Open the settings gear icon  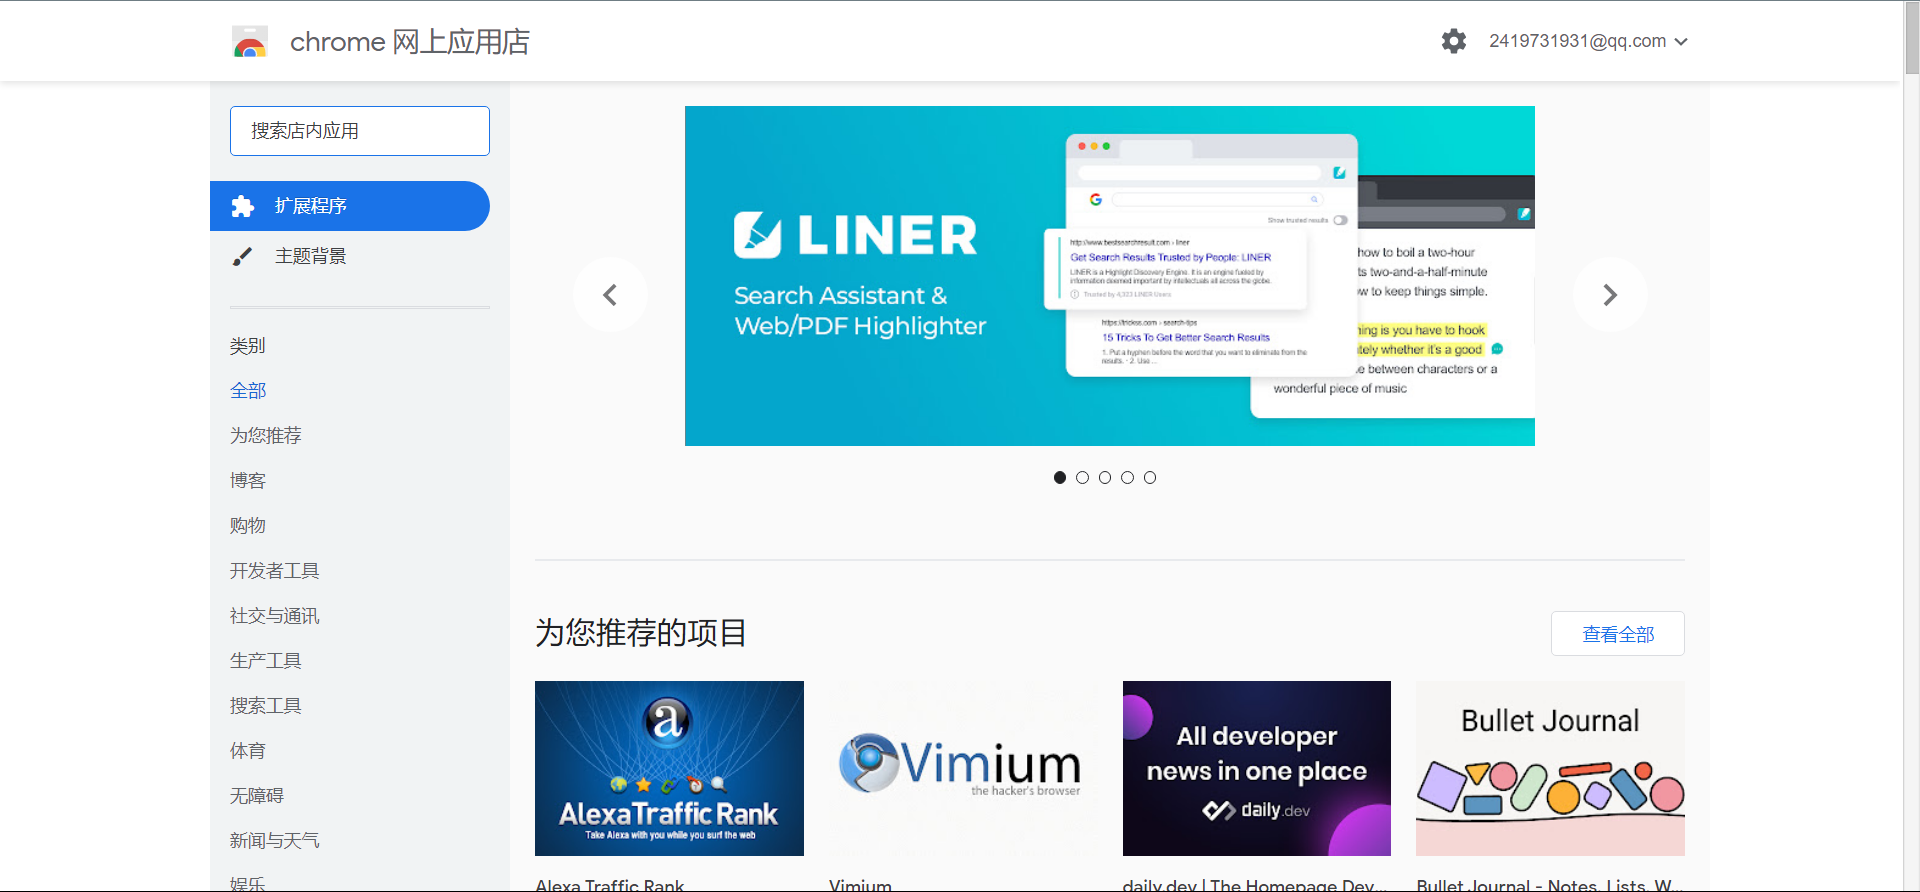pos(1454,41)
